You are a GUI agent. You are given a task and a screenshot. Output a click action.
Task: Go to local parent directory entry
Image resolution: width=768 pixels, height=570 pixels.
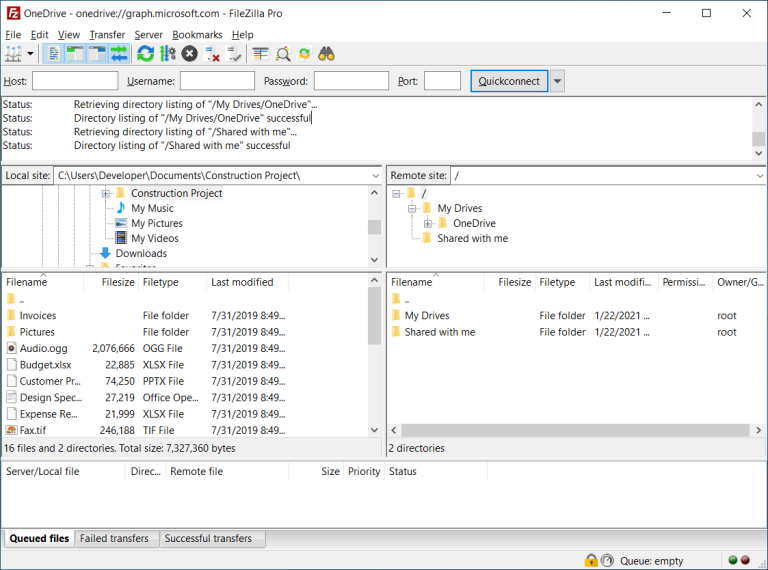pos(185,299)
